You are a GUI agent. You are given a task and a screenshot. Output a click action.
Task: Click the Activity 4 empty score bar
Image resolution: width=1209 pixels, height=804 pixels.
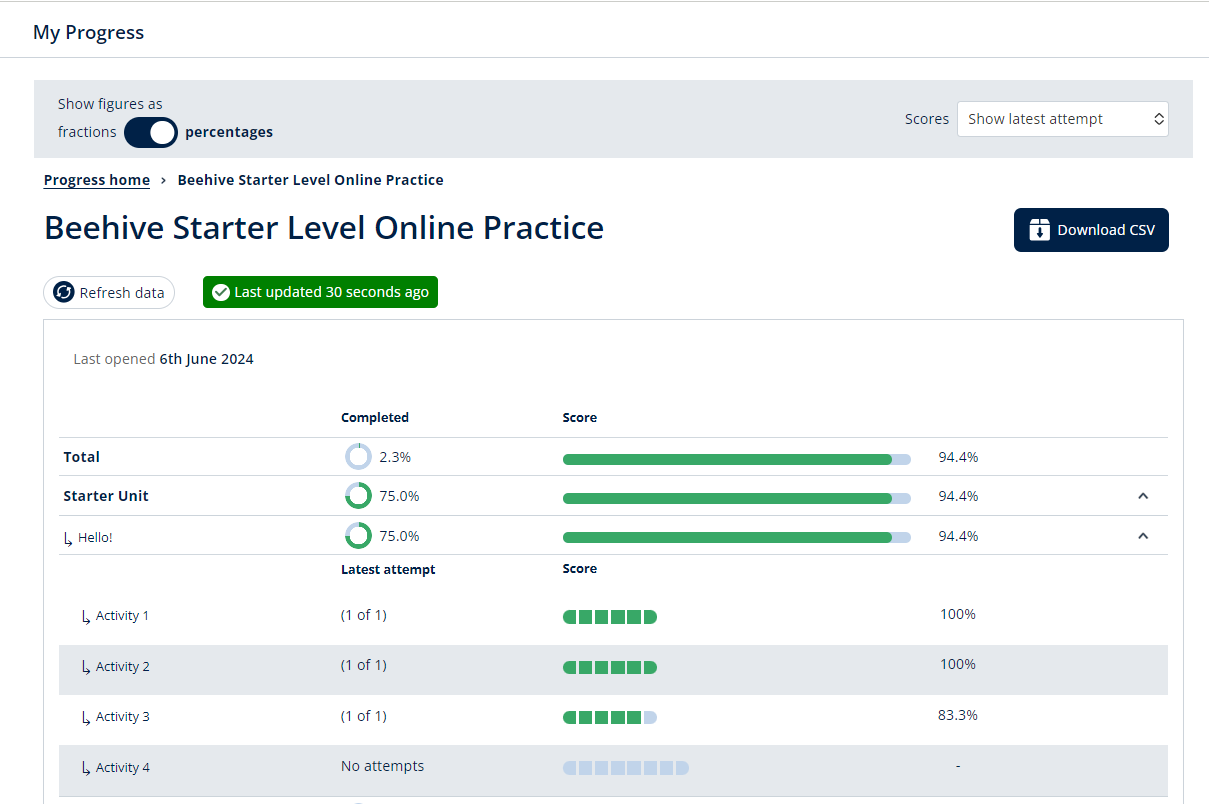tap(626, 768)
